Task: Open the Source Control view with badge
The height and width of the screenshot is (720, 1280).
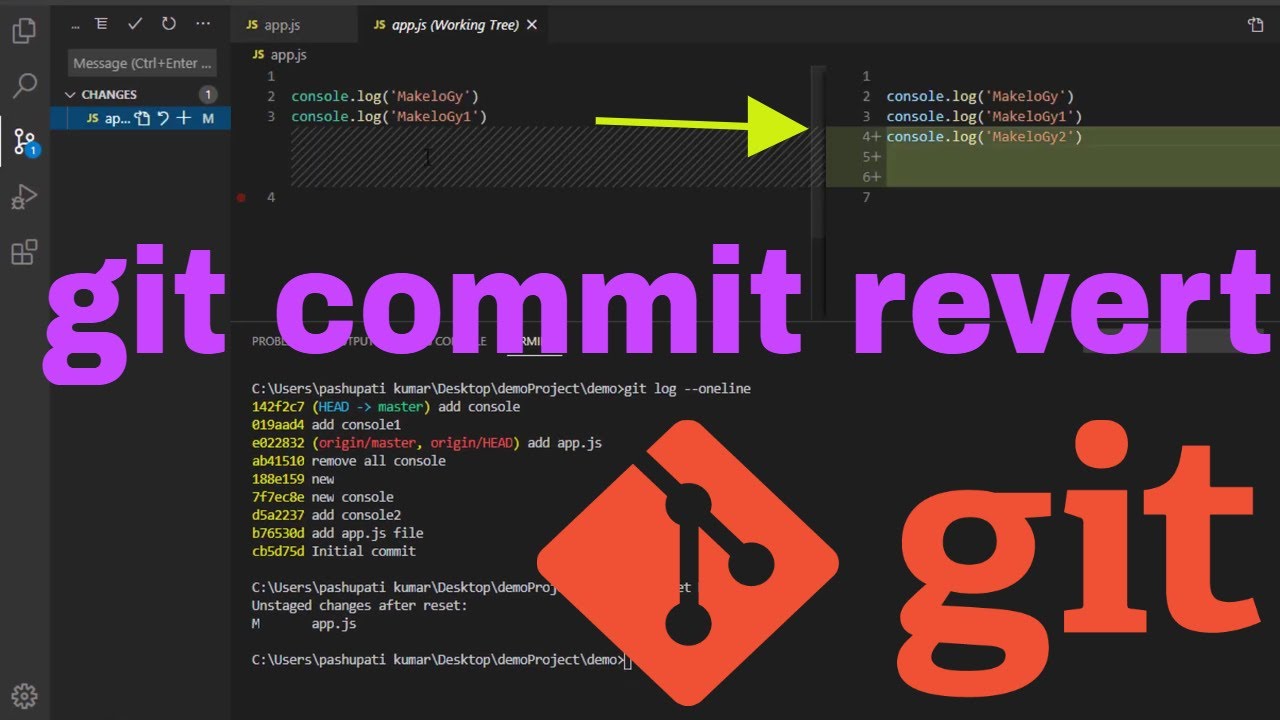Action: (24, 141)
